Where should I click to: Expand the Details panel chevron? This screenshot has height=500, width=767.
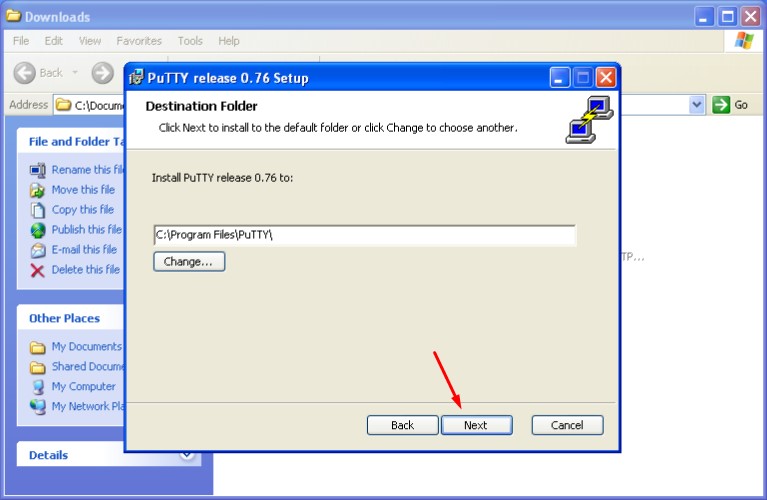pyautogui.click(x=187, y=455)
